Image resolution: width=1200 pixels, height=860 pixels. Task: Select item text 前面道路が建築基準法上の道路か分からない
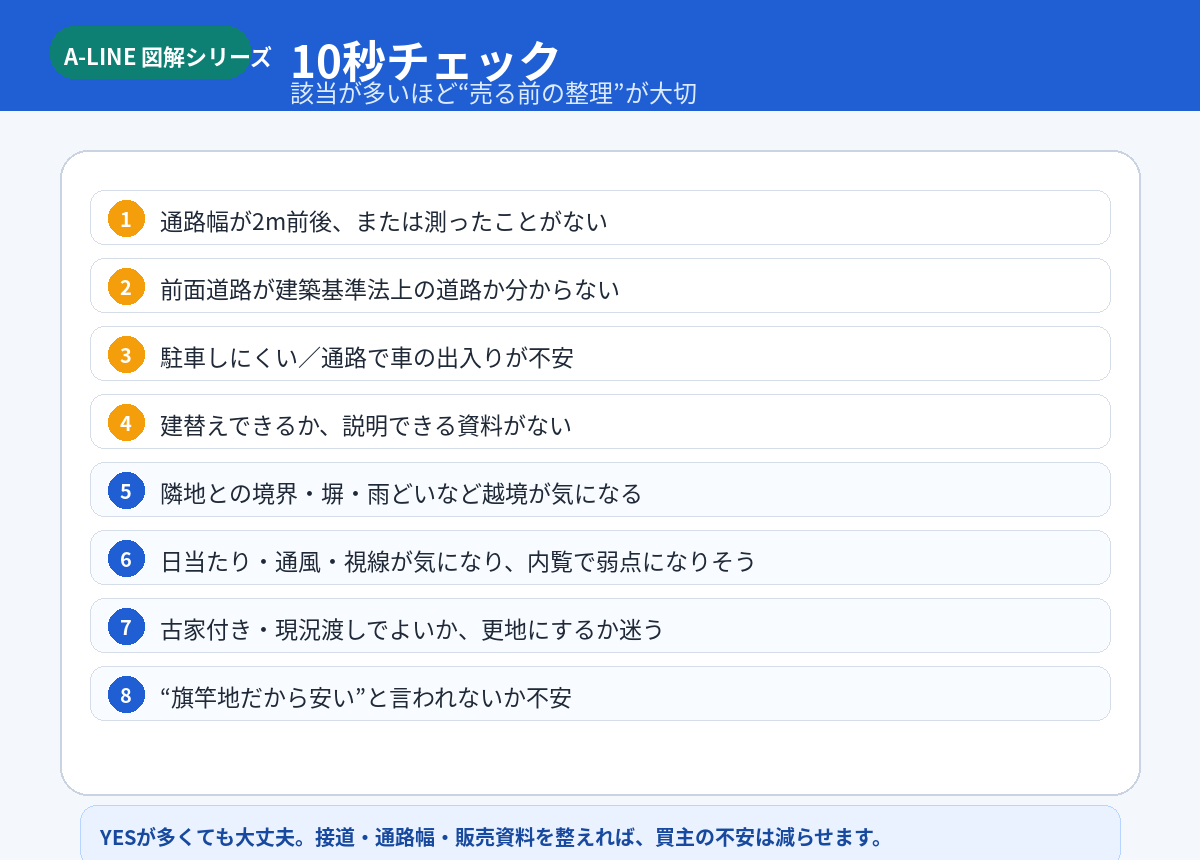[390, 289]
